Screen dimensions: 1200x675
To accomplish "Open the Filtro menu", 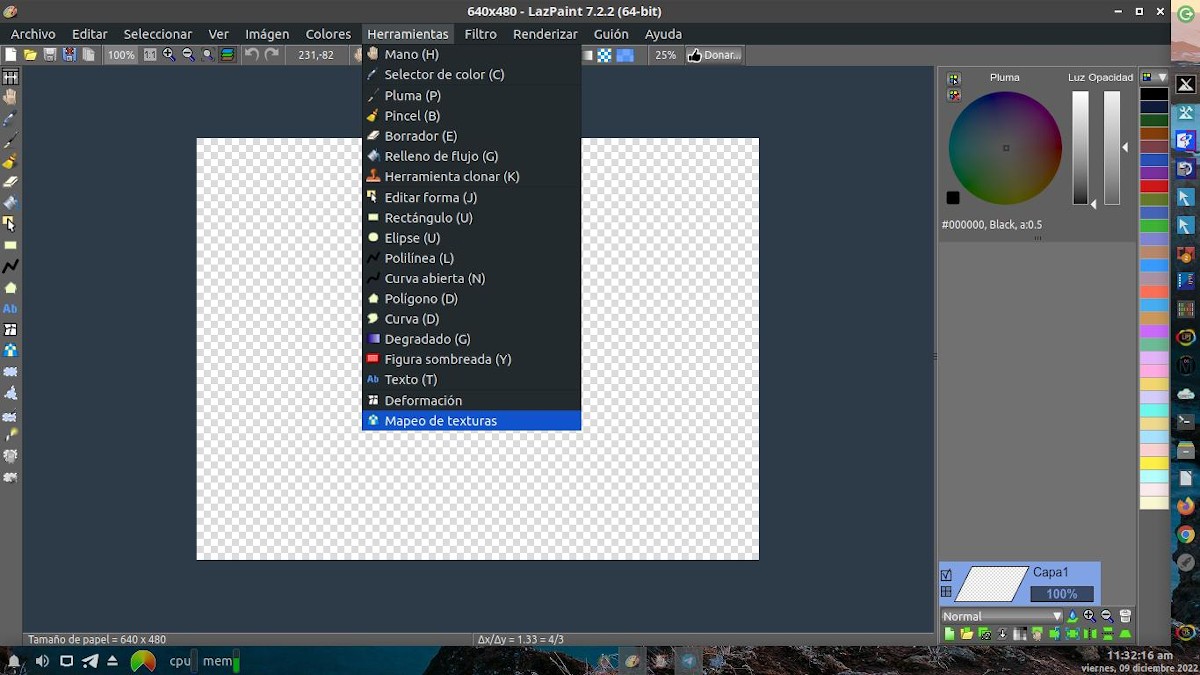I will [x=480, y=34].
